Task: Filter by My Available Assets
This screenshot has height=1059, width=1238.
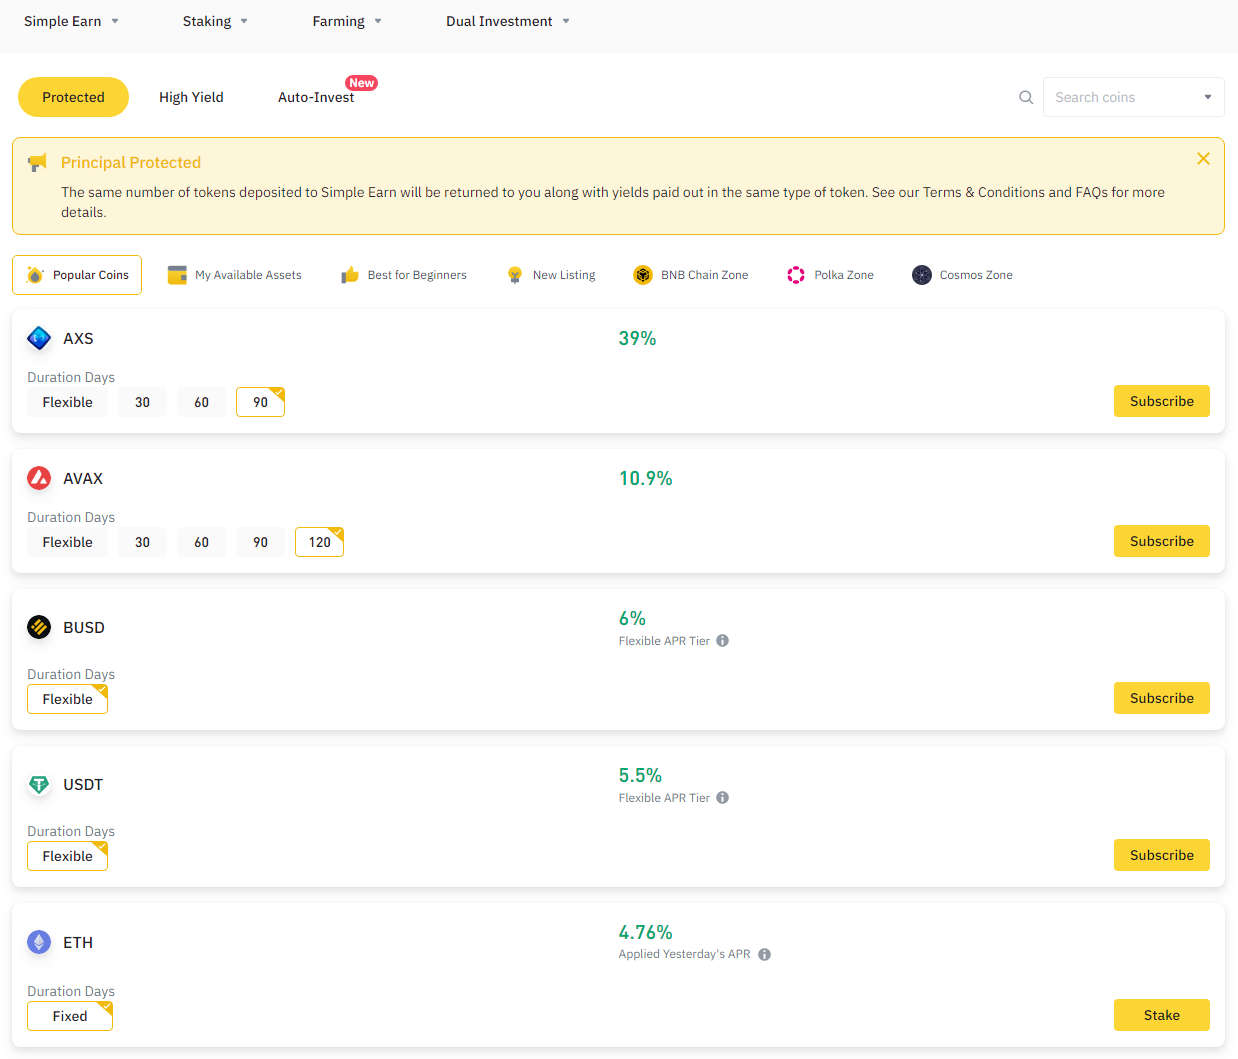Action: click(x=235, y=275)
